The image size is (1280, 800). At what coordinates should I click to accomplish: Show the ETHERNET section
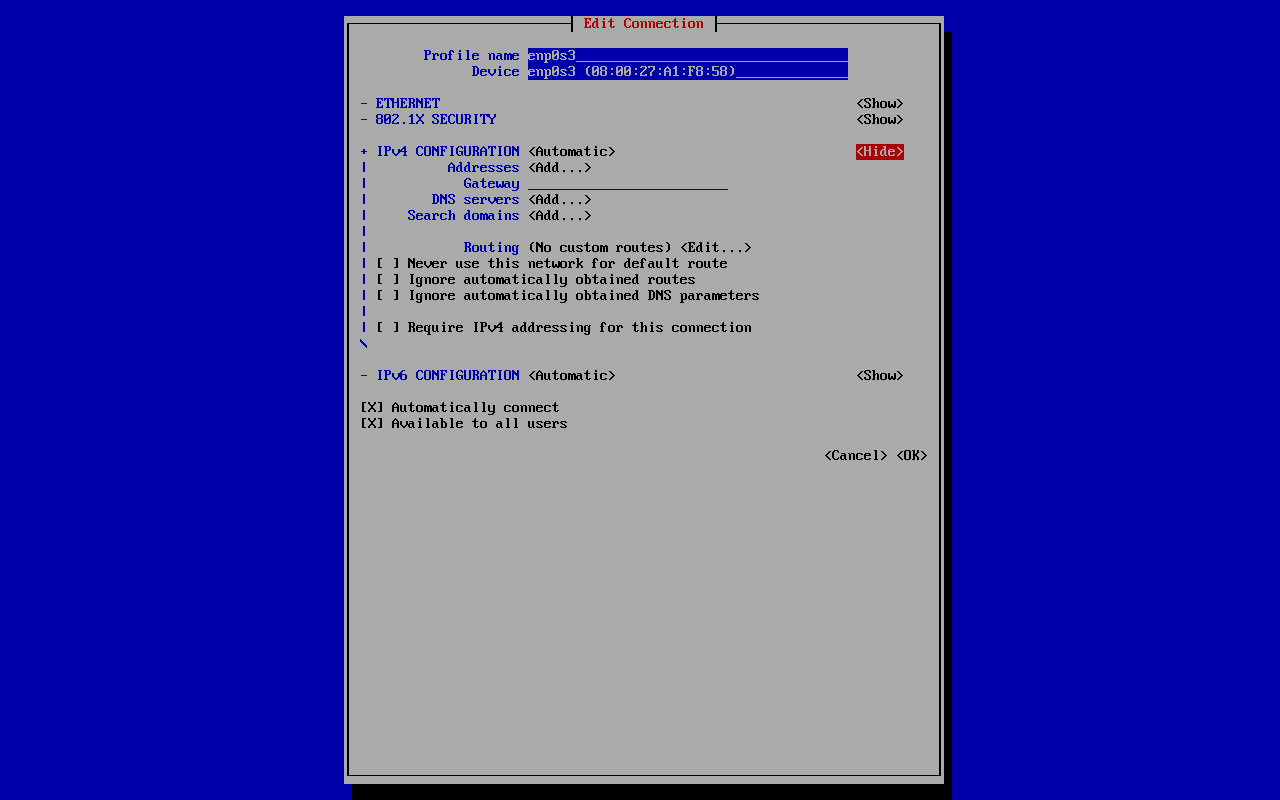879,104
